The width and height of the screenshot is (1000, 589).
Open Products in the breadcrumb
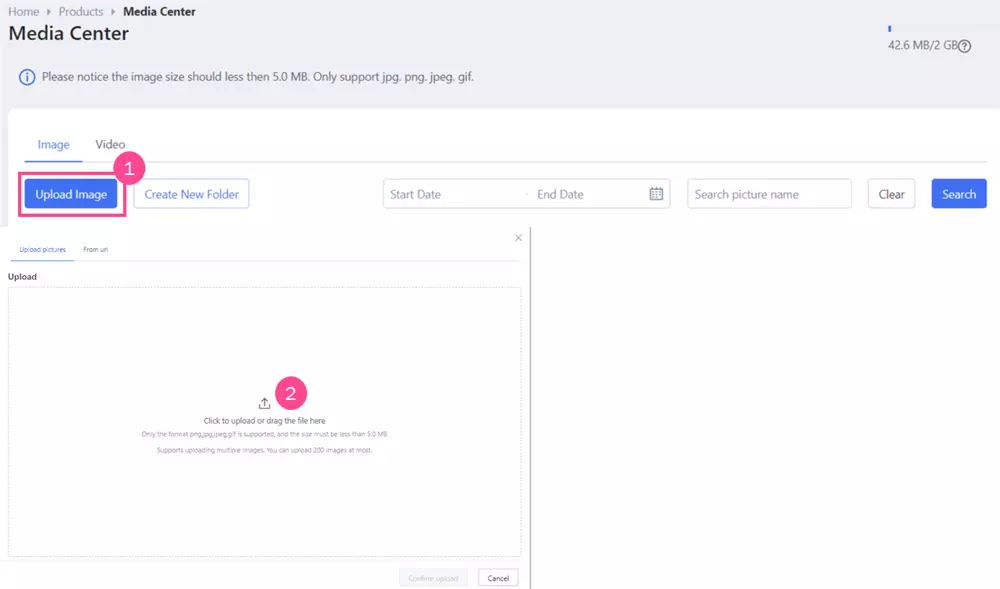81,12
